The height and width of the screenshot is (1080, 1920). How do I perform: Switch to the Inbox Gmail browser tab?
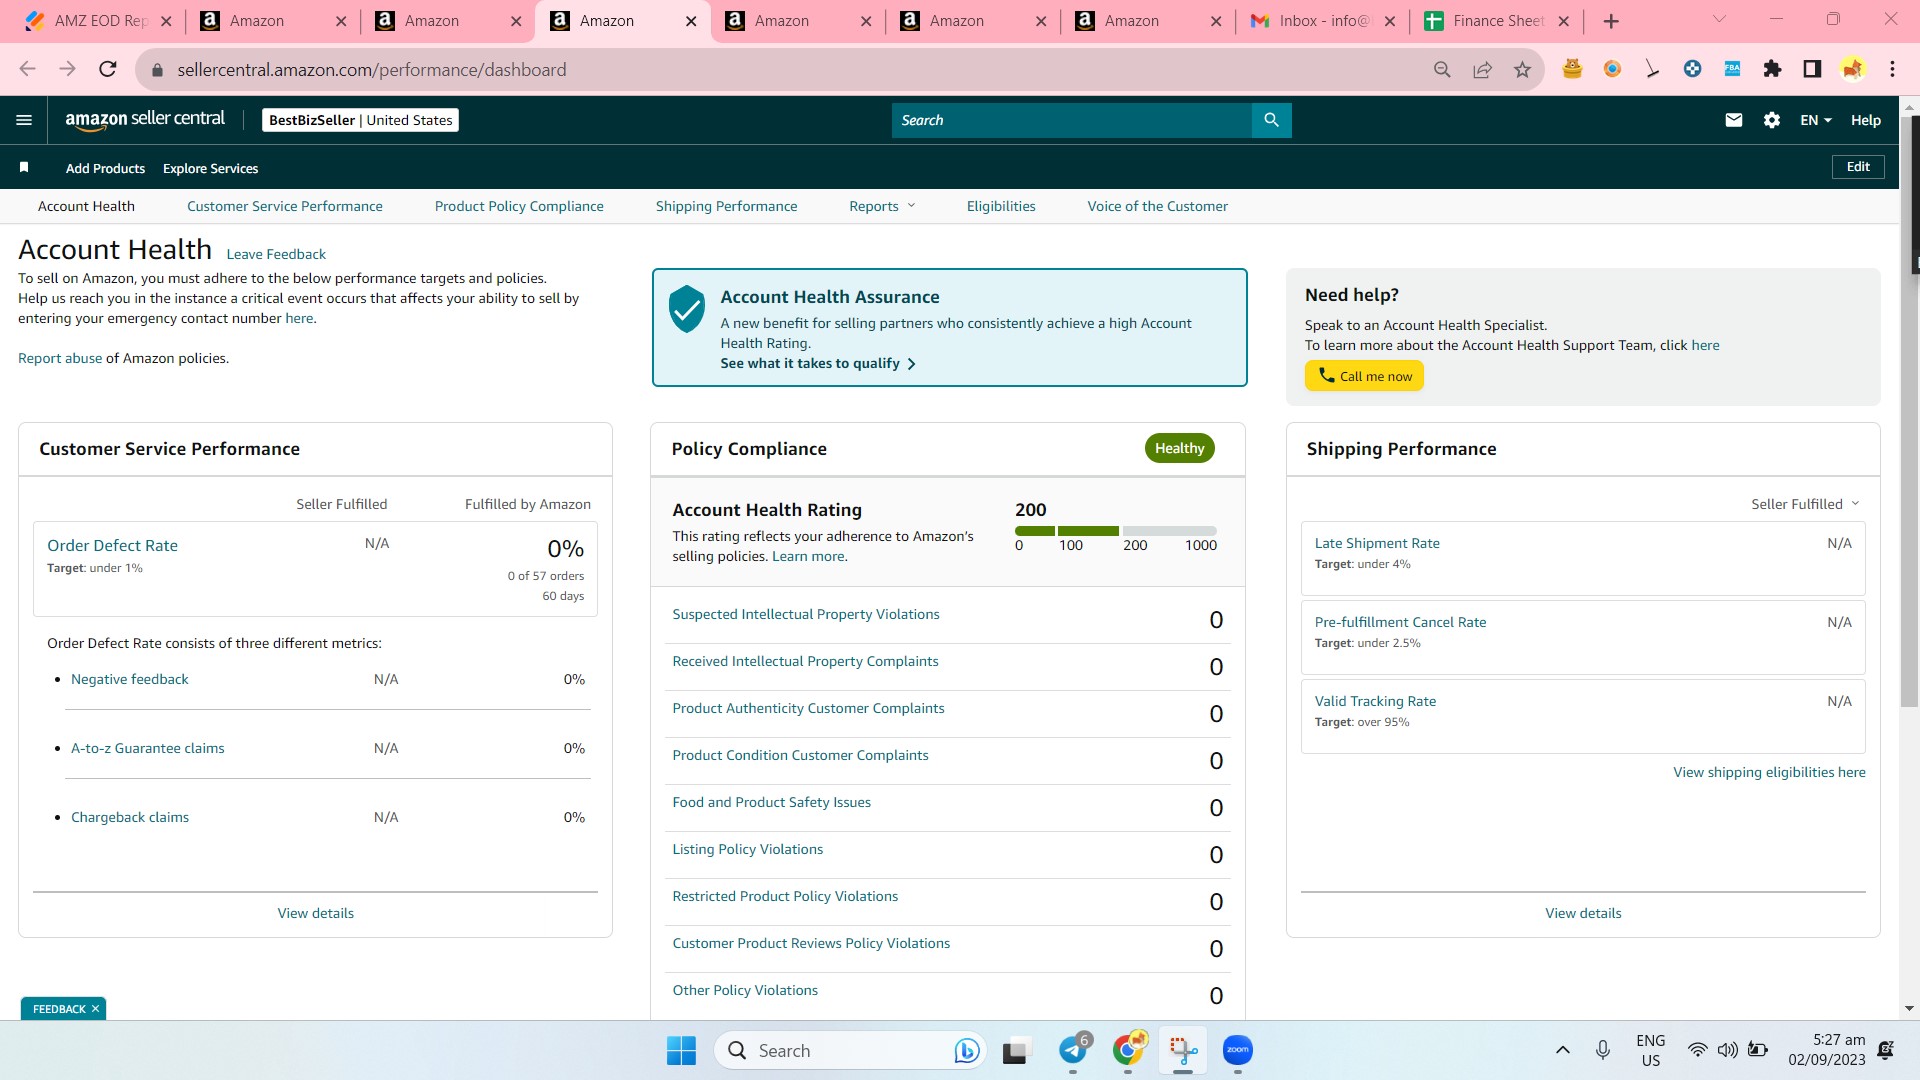pyautogui.click(x=1322, y=21)
